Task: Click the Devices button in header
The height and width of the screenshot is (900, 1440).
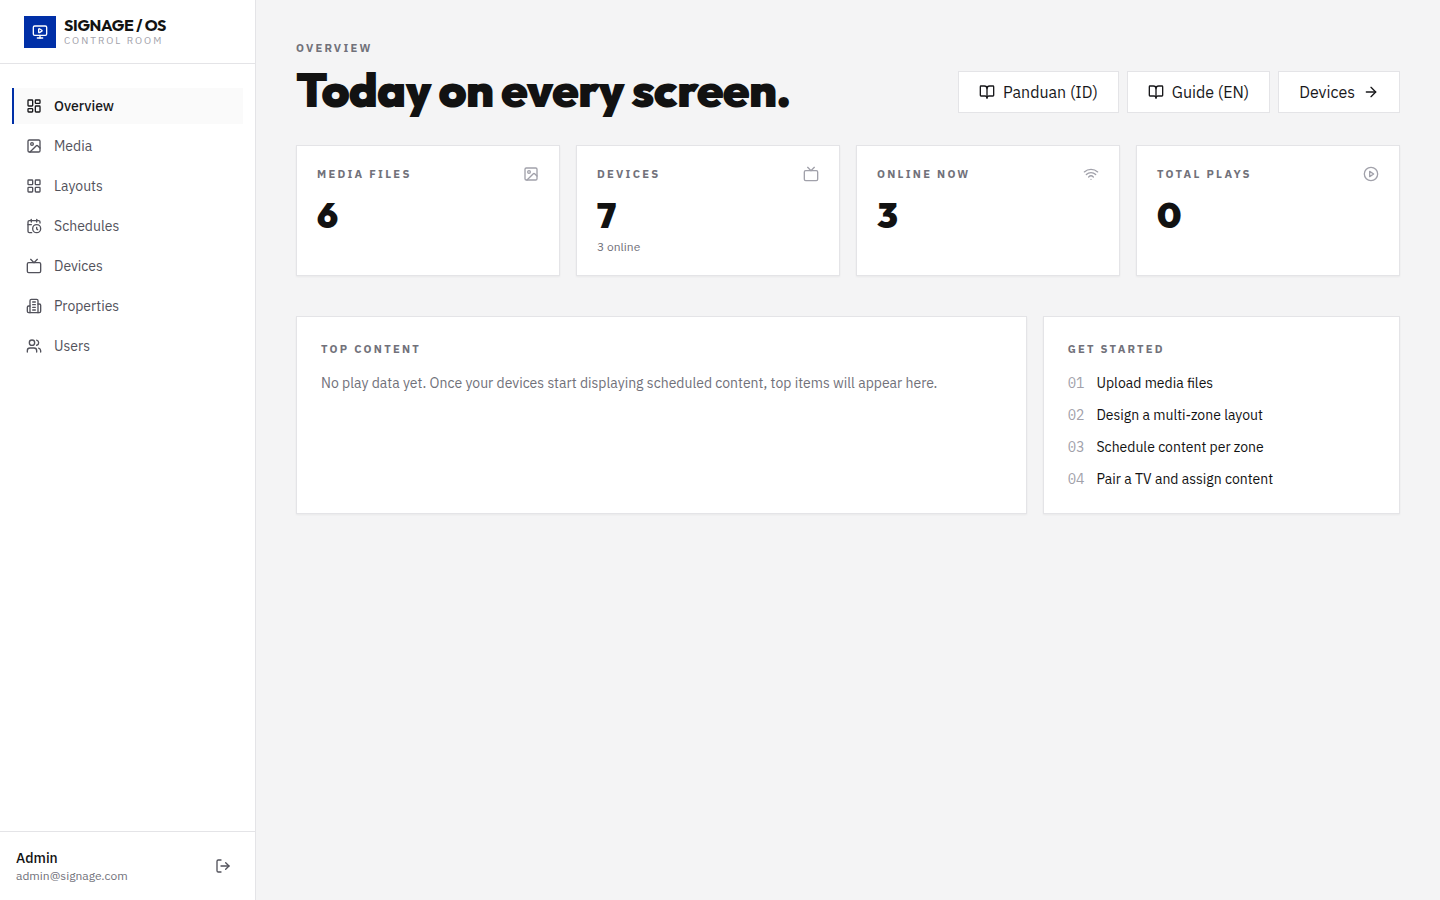Action: [1339, 92]
